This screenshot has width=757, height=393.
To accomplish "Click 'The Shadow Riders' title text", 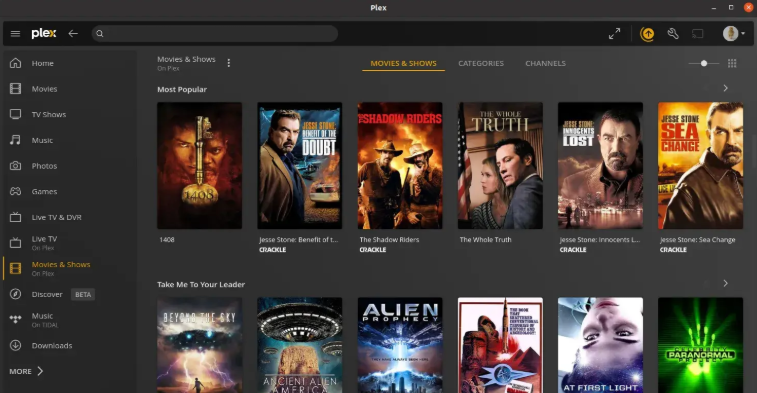I will click(389, 239).
